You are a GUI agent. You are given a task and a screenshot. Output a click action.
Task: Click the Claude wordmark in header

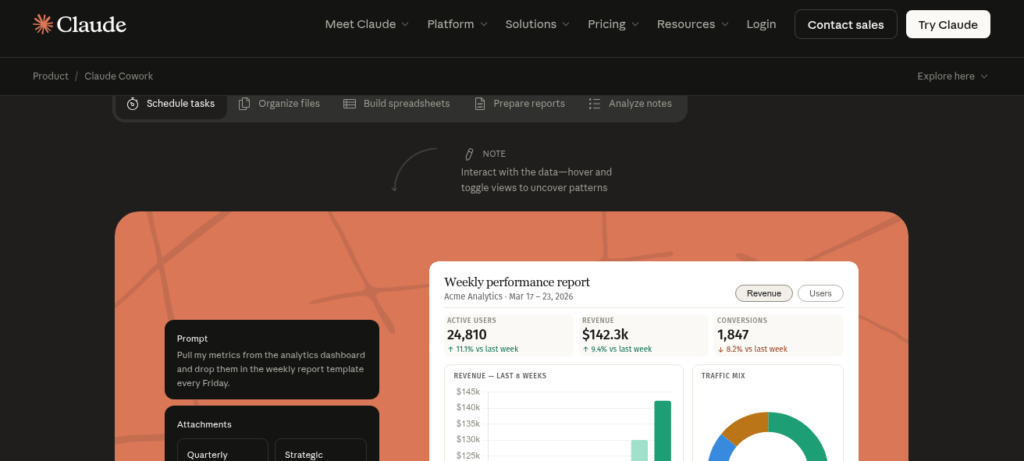pyautogui.click(x=91, y=24)
